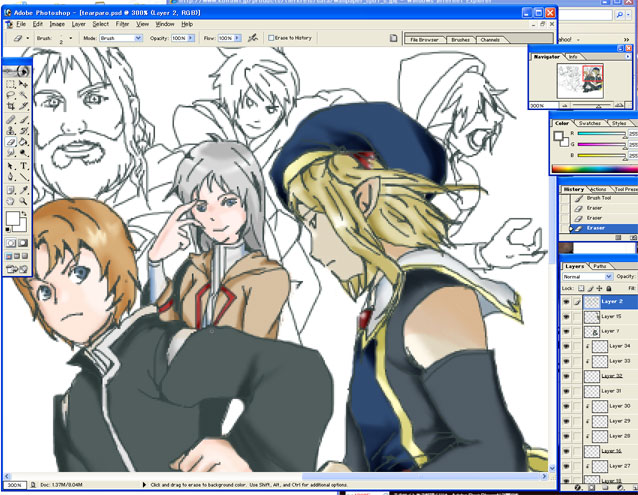This screenshot has width=638, height=495.
Task: Toggle lock transparent pixels in Layers panel
Action: click(581, 288)
